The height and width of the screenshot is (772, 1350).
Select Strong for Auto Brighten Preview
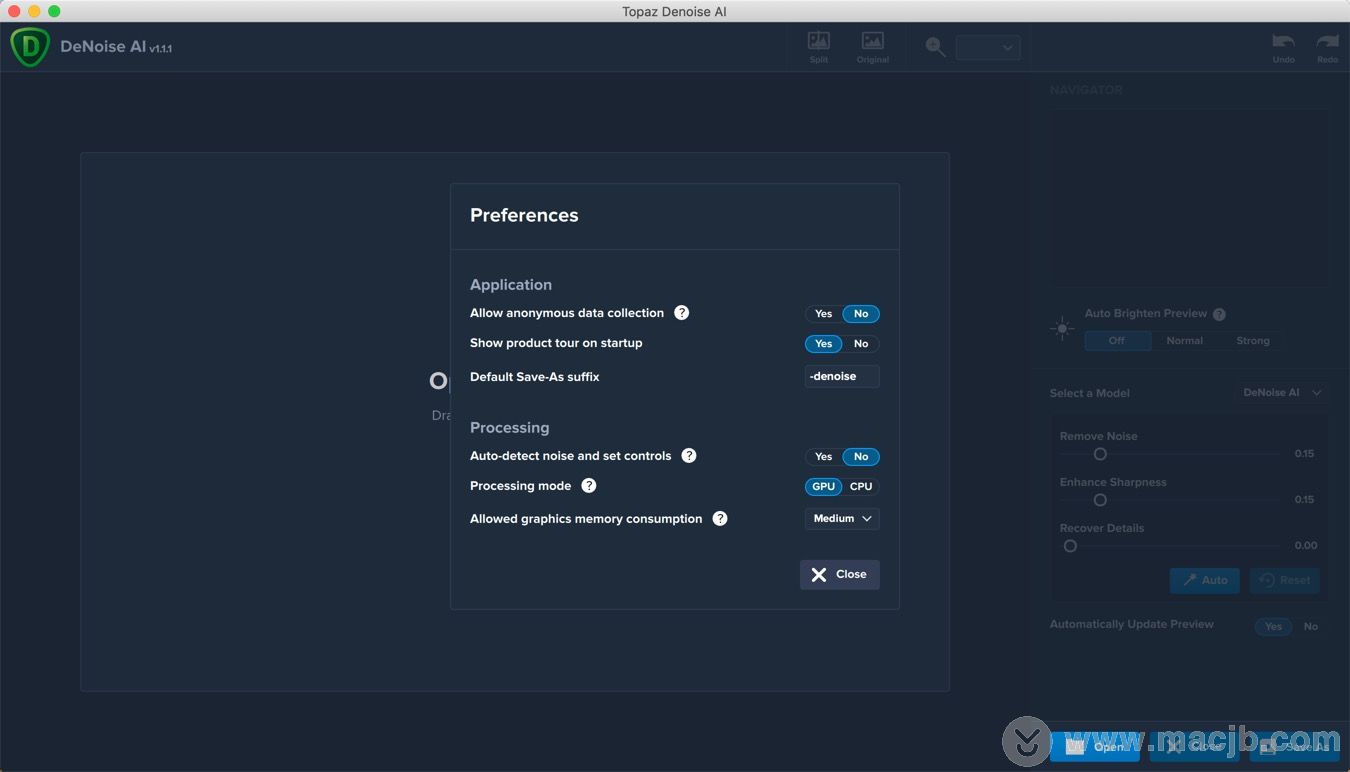tap(1252, 341)
